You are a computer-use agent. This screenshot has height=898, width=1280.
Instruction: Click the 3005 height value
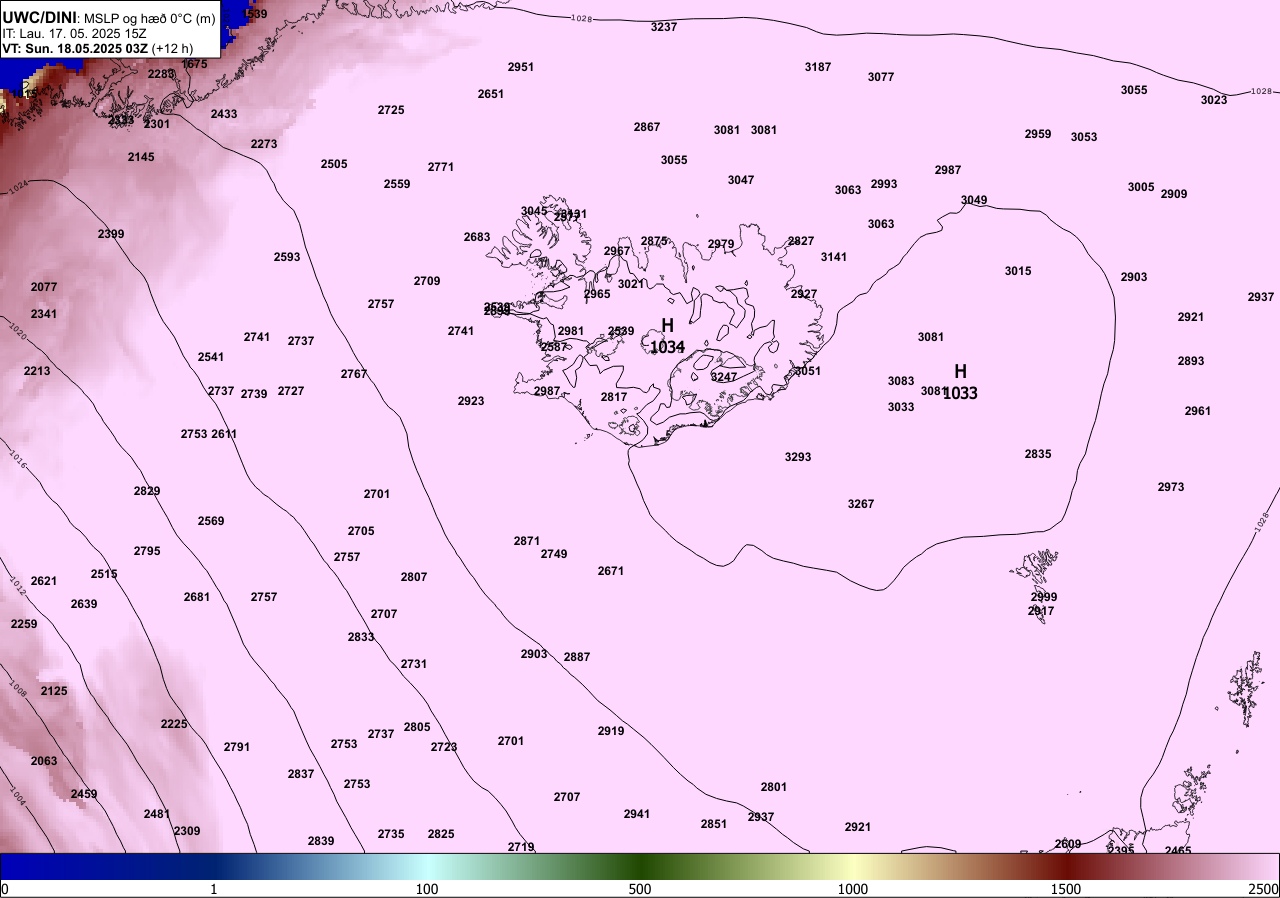point(1141,187)
